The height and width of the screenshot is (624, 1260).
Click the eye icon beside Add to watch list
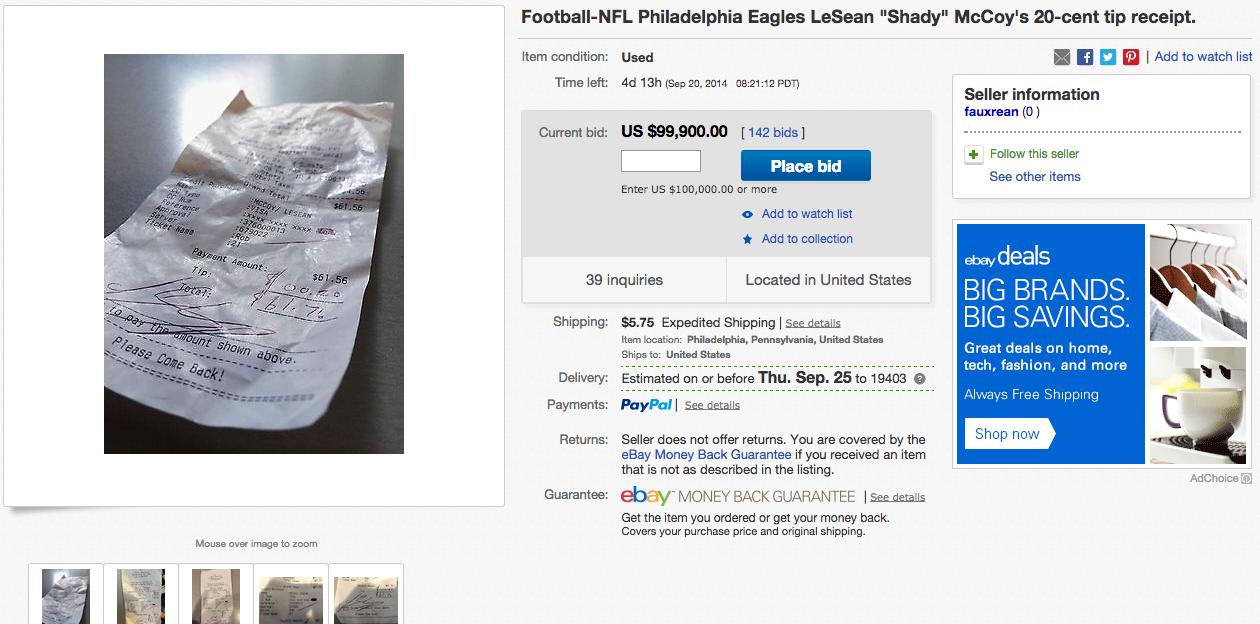pyautogui.click(x=747, y=214)
